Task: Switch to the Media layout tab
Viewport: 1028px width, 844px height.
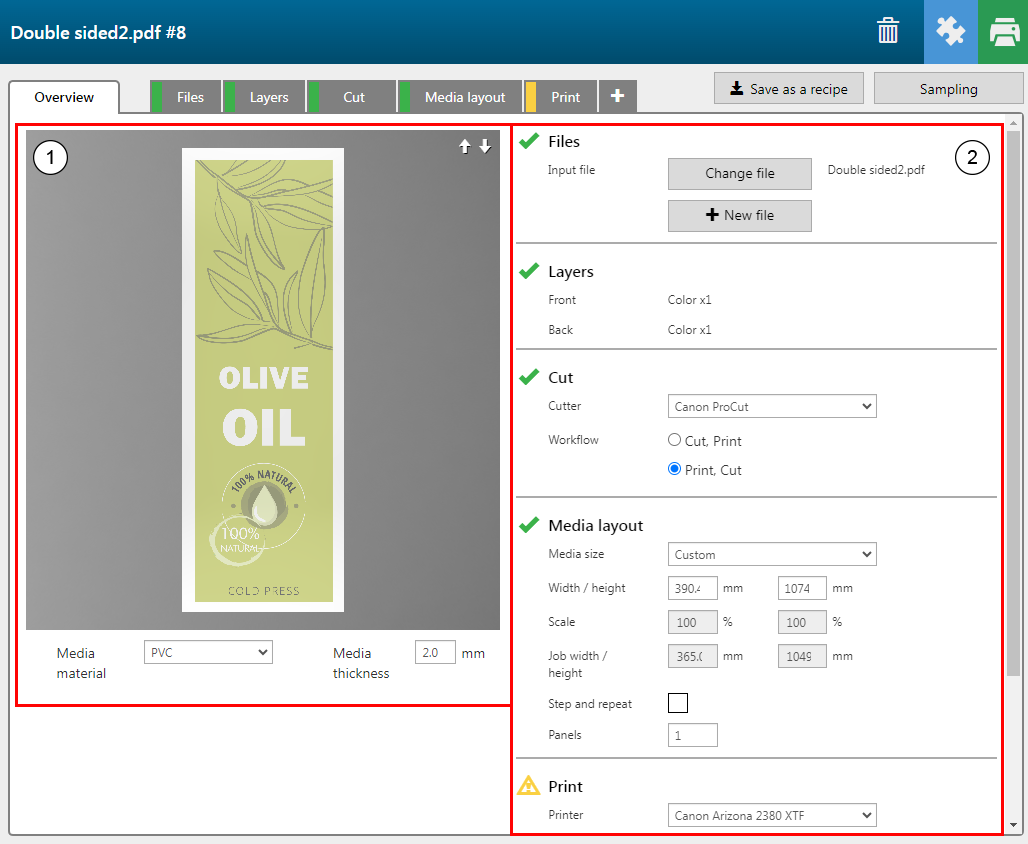Action: [464, 97]
